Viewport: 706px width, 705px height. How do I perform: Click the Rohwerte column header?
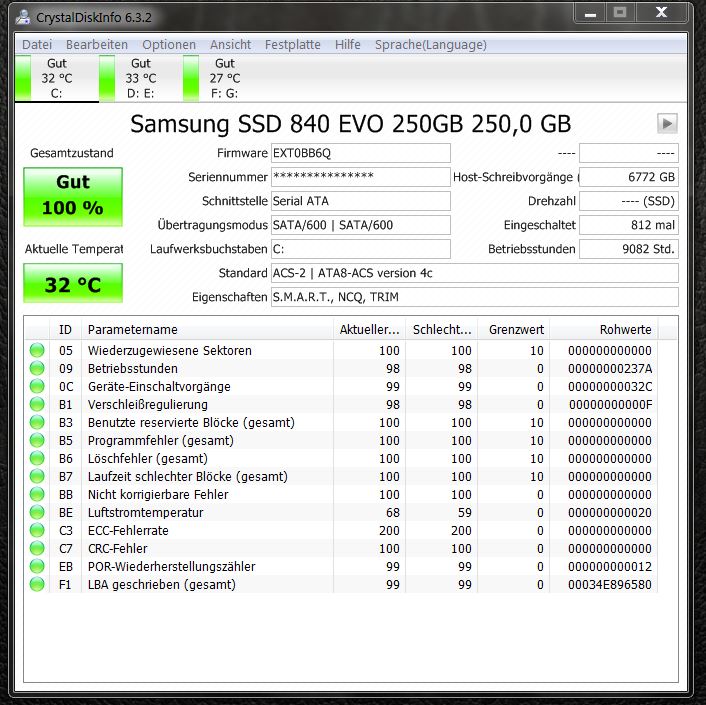604,330
